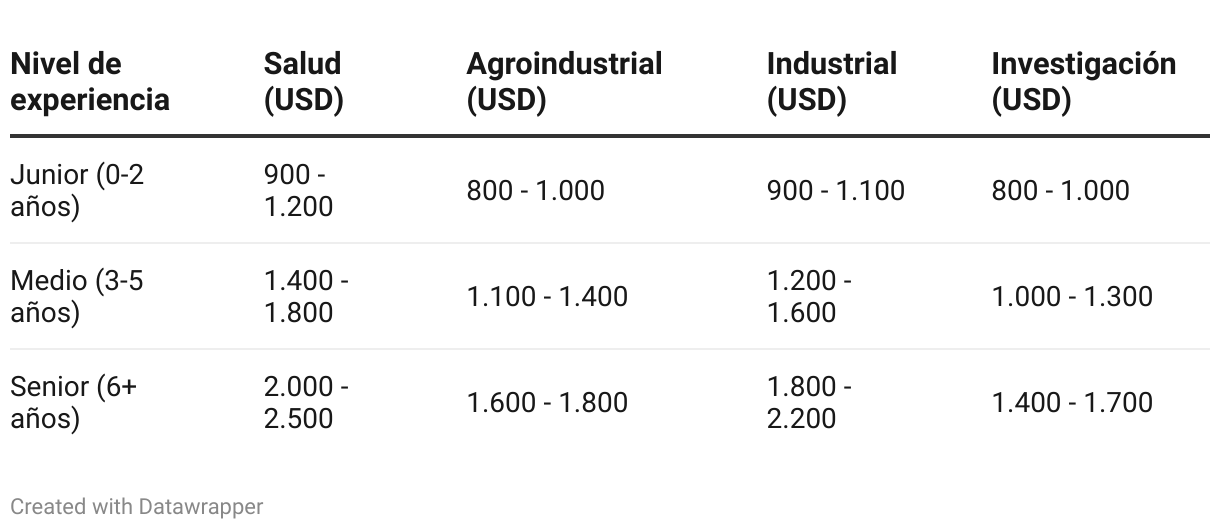Select the Senior Agroindustrial cell '1.600 - 1.800'
This screenshot has height=530, width=1220.
[x=547, y=402]
